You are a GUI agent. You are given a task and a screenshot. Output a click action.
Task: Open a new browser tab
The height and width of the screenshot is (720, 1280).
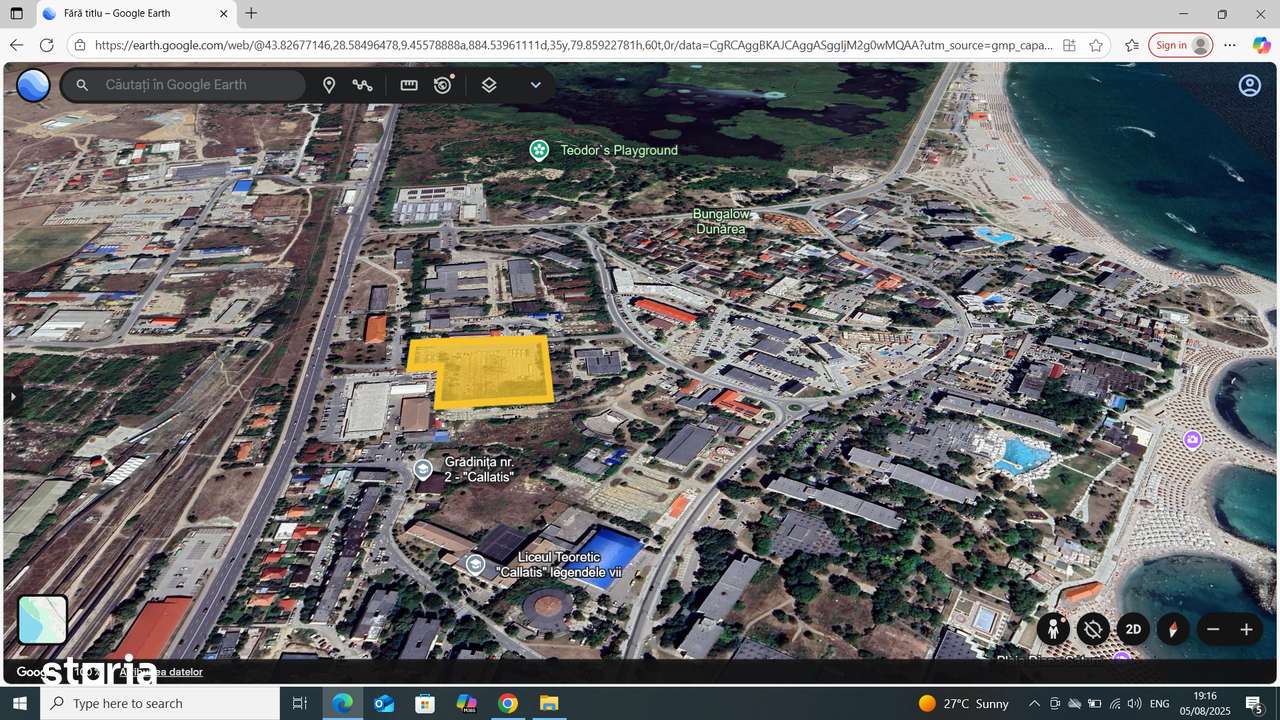pyautogui.click(x=251, y=14)
